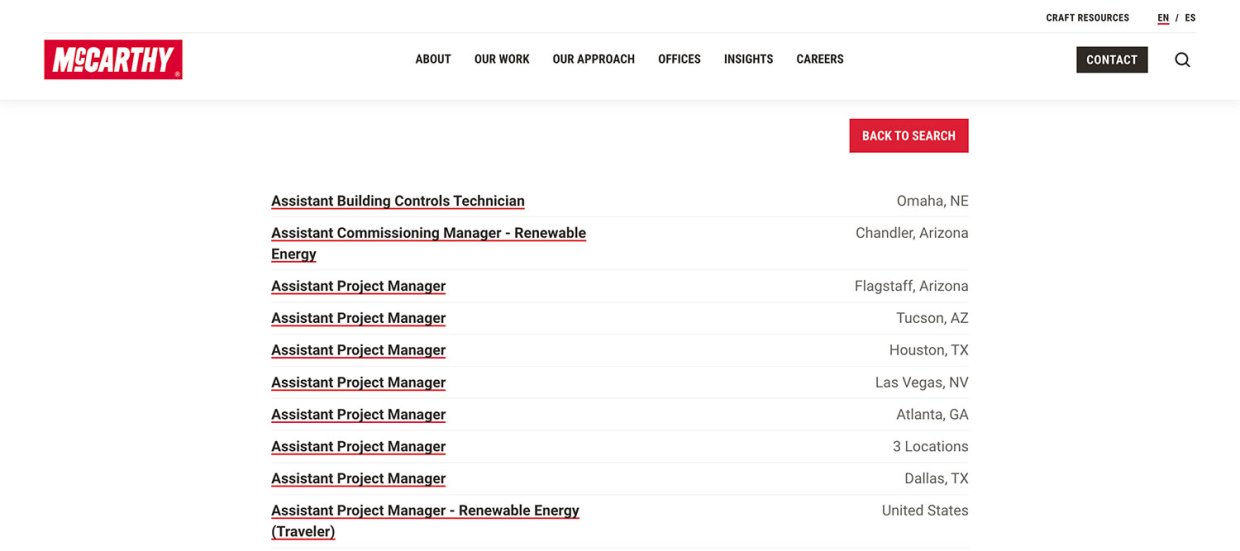This screenshot has height=551, width=1240.
Task: Click the Back to Search button
Action: point(908,136)
